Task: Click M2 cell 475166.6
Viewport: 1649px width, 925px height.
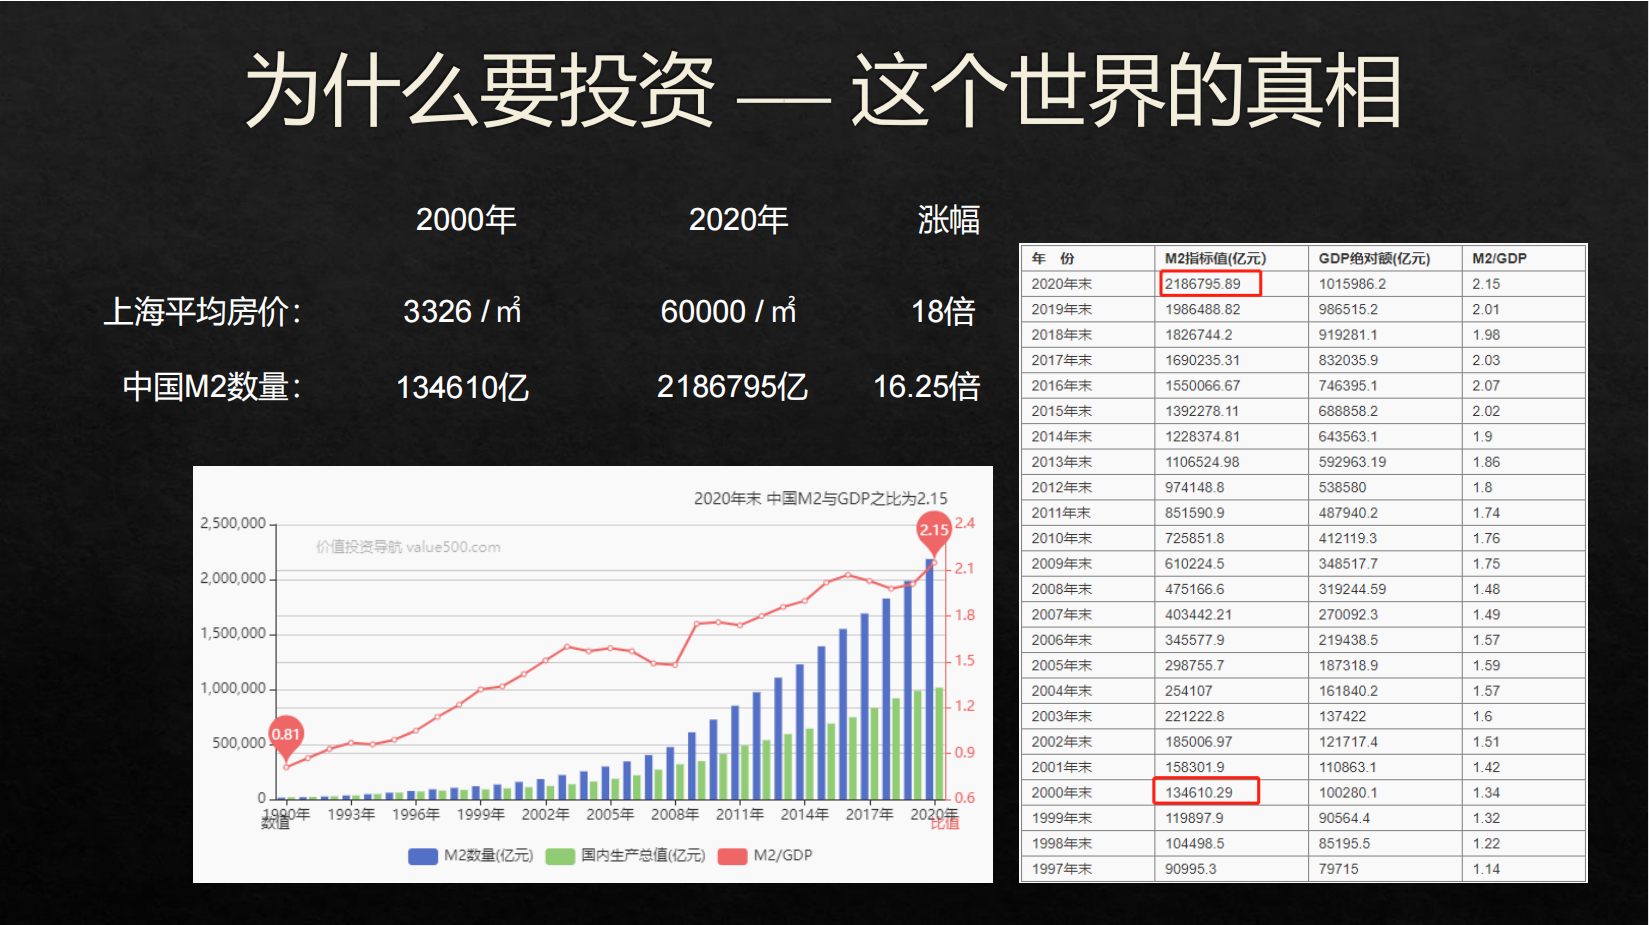Action: pos(1194,589)
